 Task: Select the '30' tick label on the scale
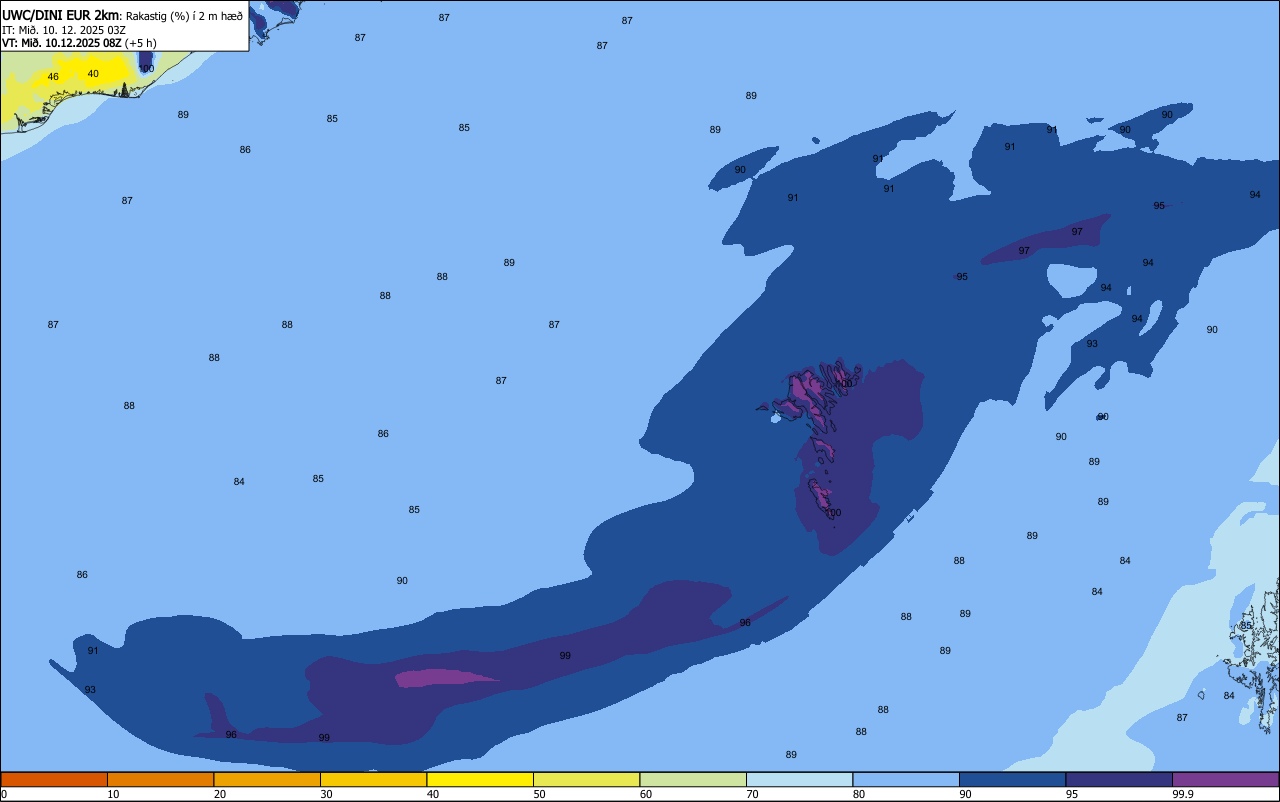tap(327, 794)
